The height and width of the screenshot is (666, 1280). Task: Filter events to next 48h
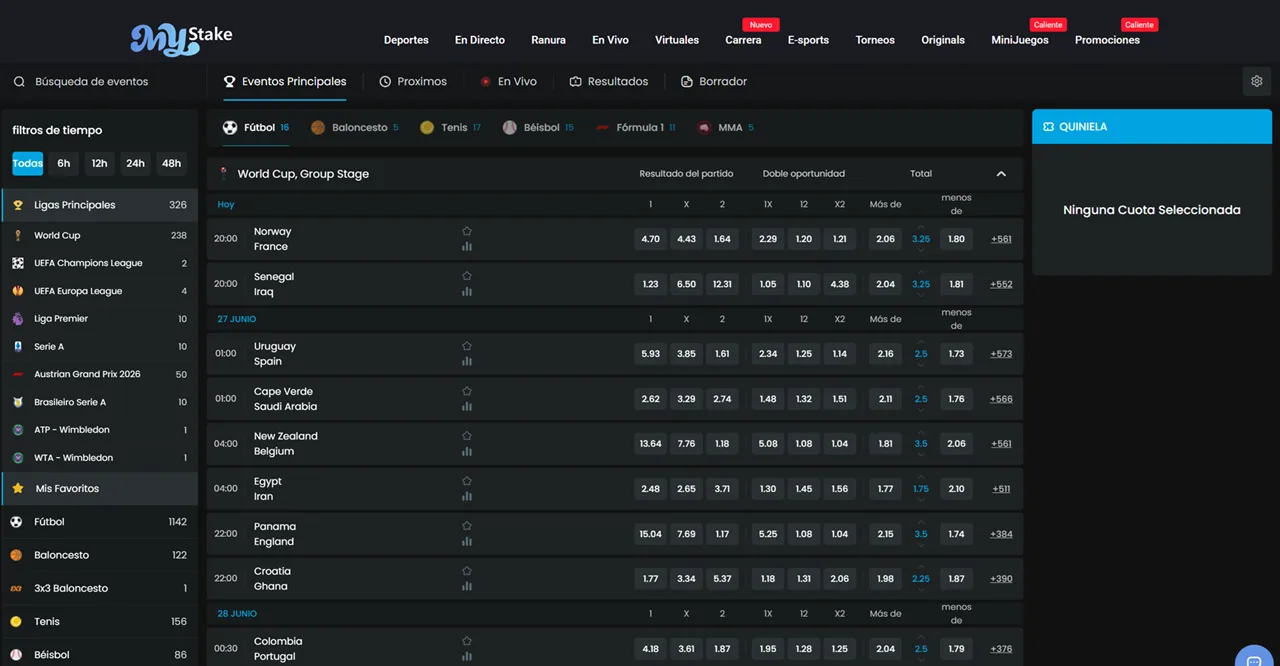[172, 164]
